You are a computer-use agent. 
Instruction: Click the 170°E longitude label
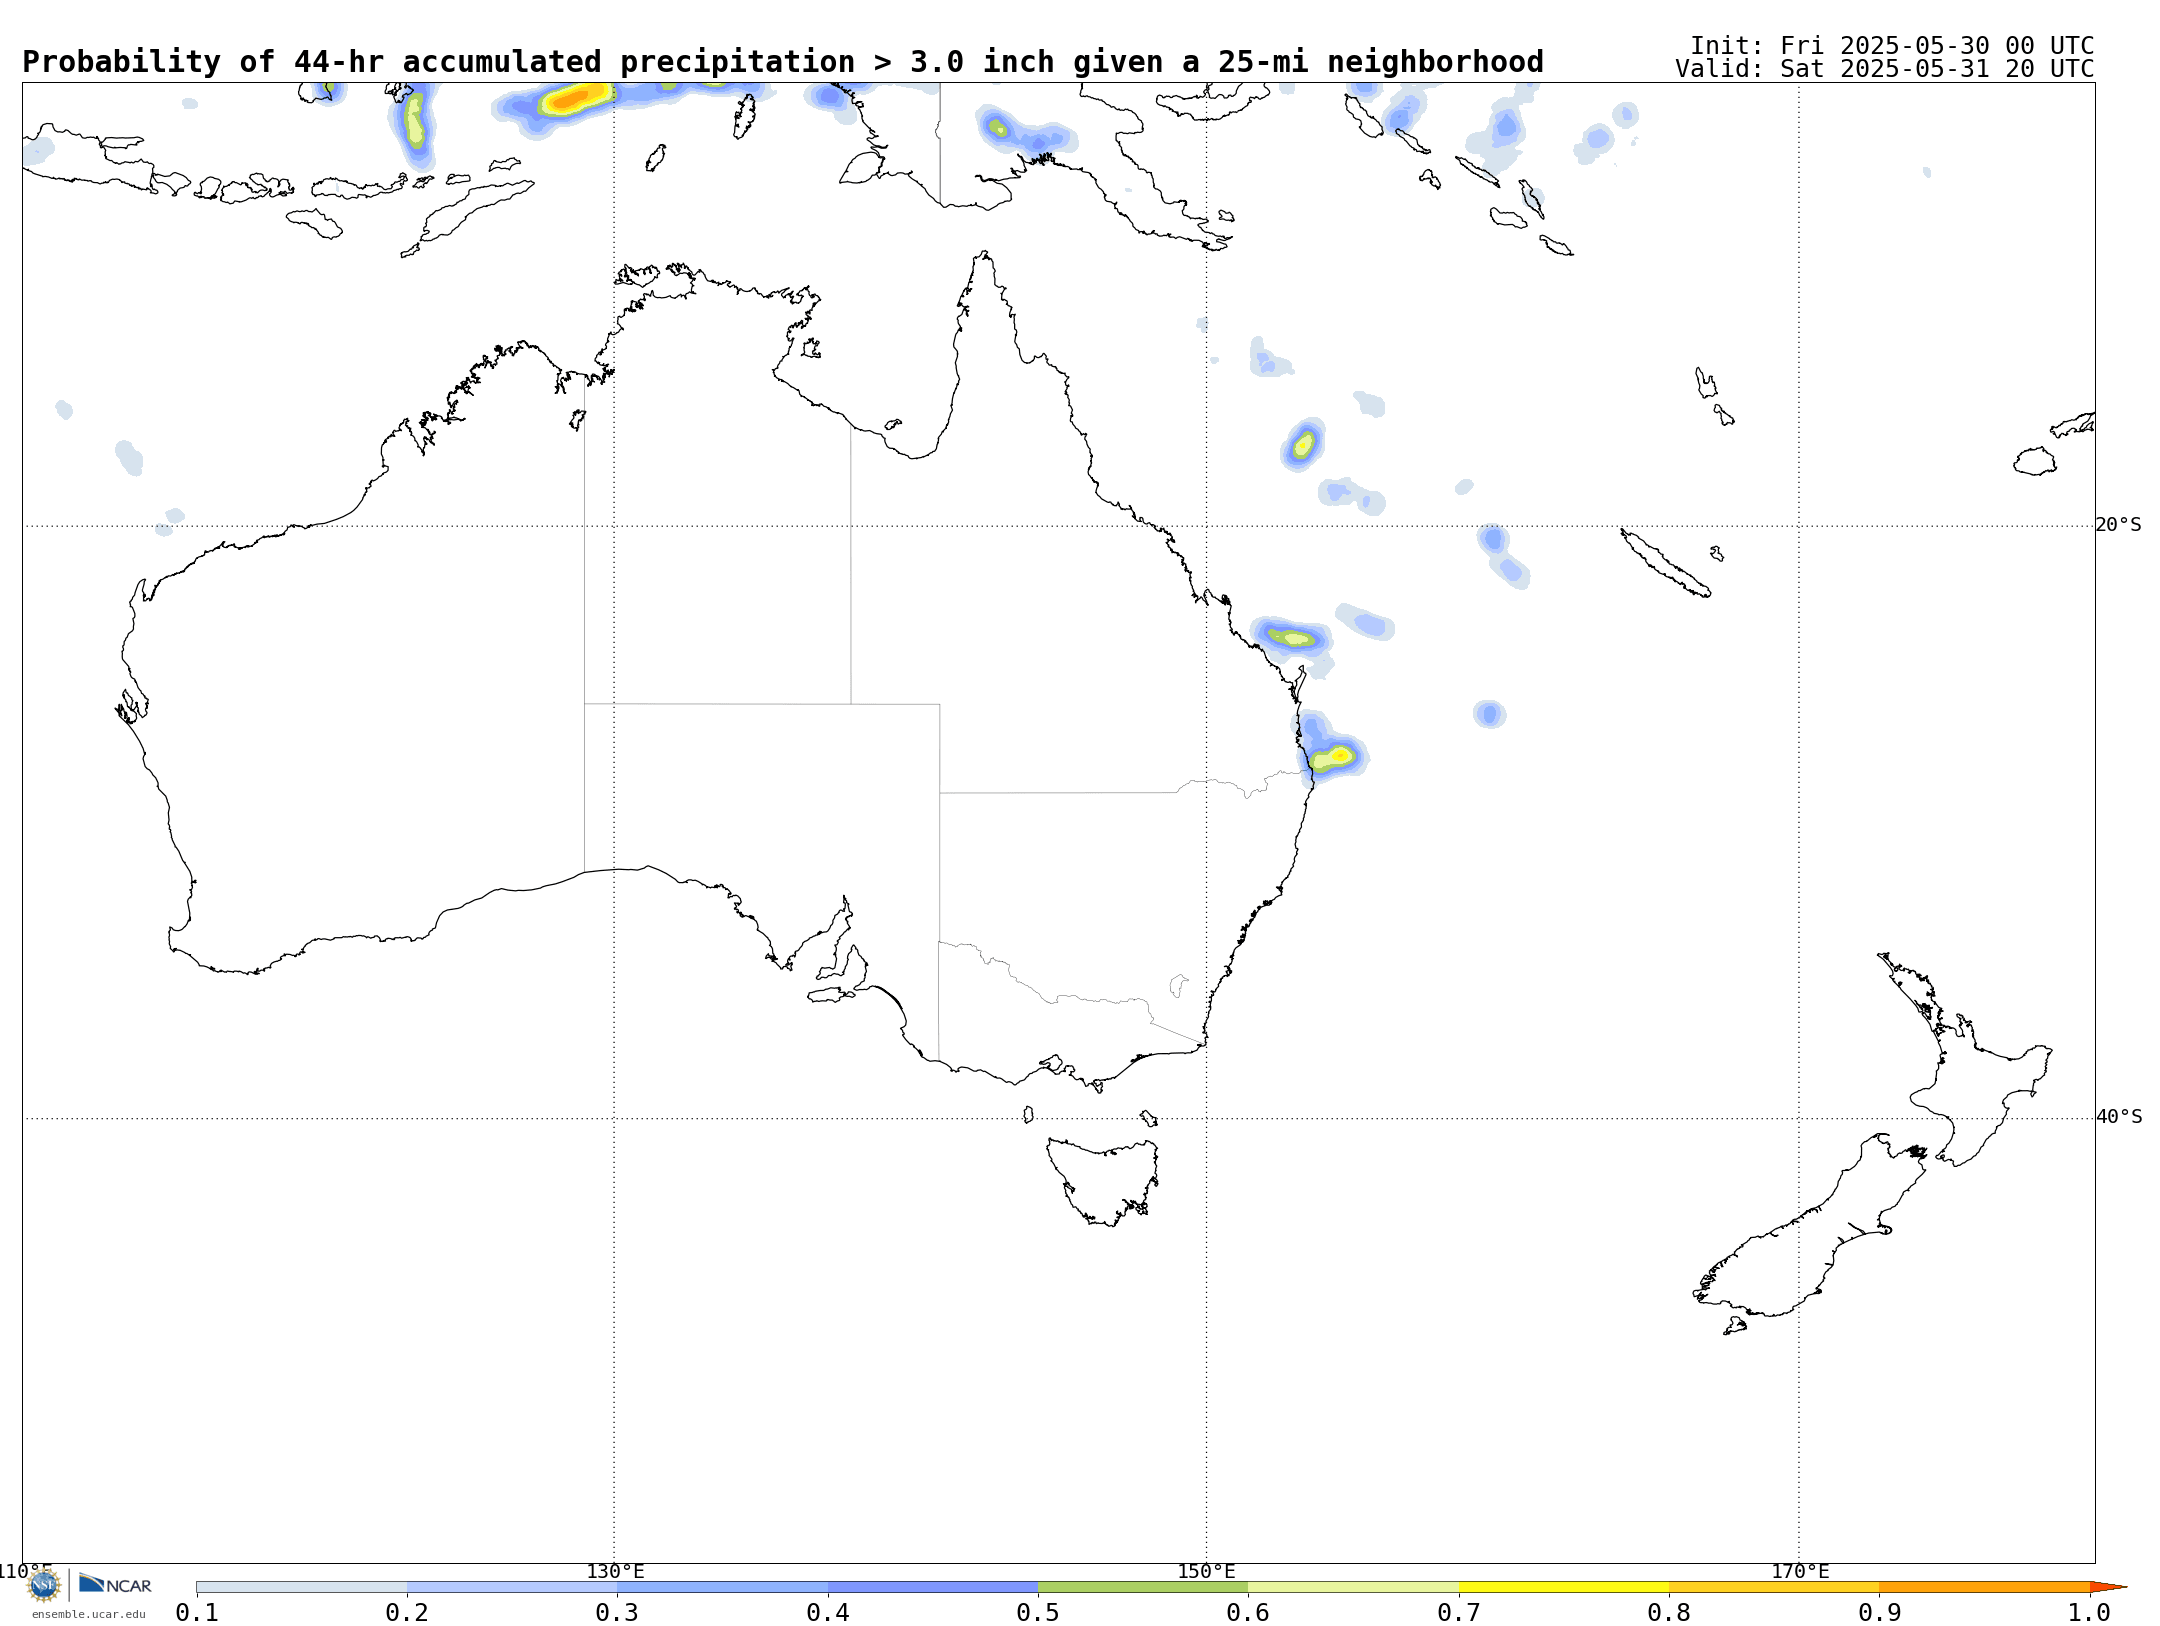(1800, 1572)
